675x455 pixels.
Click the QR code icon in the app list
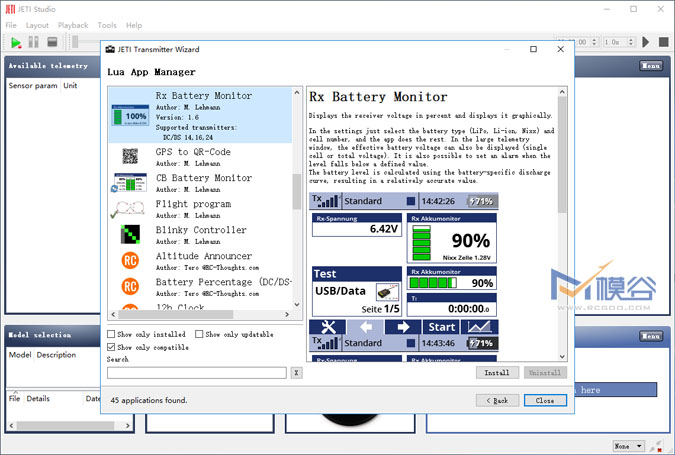point(130,156)
